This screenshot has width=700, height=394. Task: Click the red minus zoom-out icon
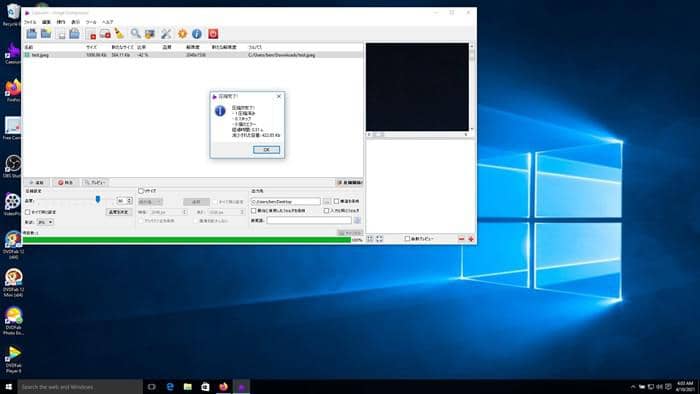click(462, 239)
